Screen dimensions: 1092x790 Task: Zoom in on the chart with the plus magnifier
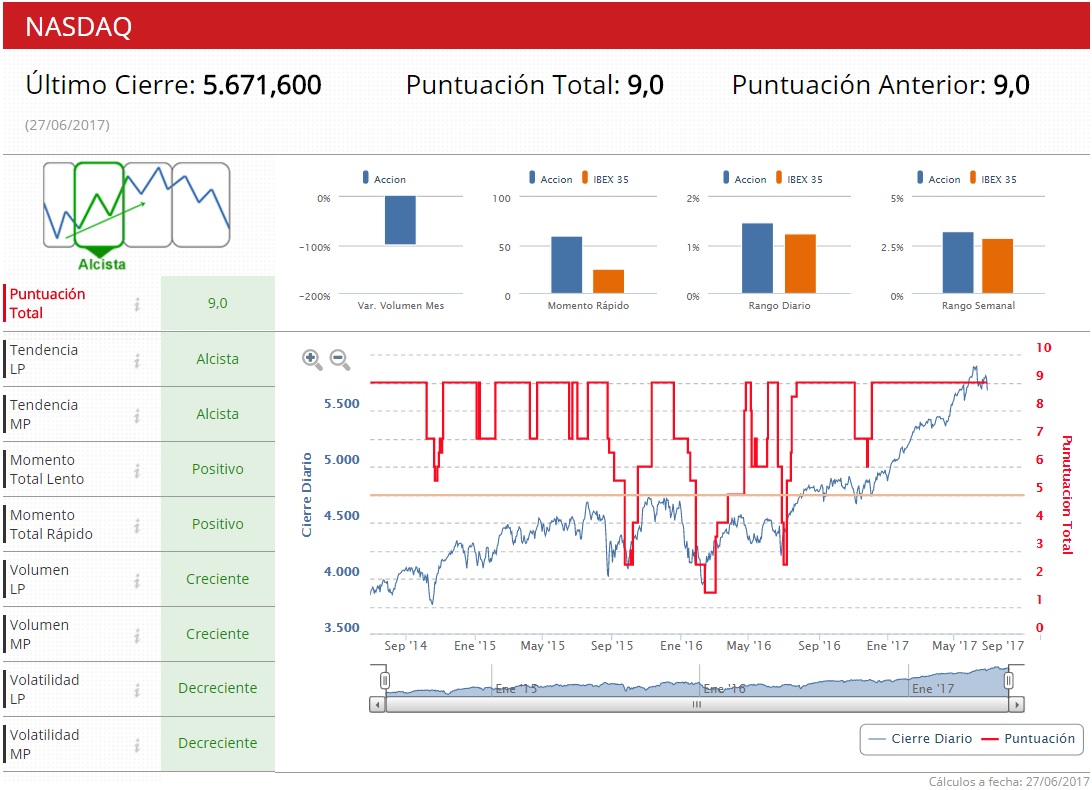tap(311, 359)
